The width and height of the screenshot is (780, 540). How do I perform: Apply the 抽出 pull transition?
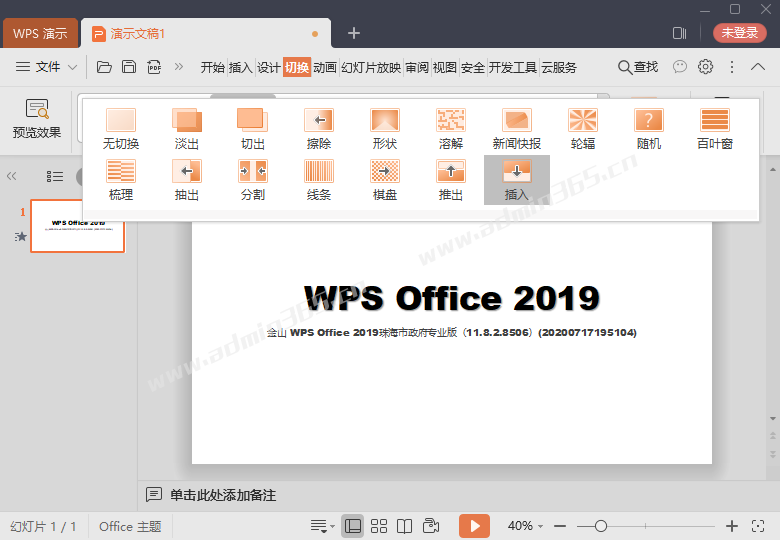pos(187,180)
